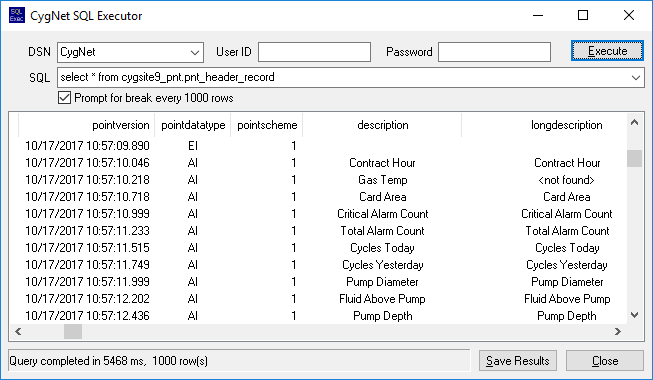This screenshot has width=653, height=380.
Task: Click the pointversion column header
Action: [87, 125]
